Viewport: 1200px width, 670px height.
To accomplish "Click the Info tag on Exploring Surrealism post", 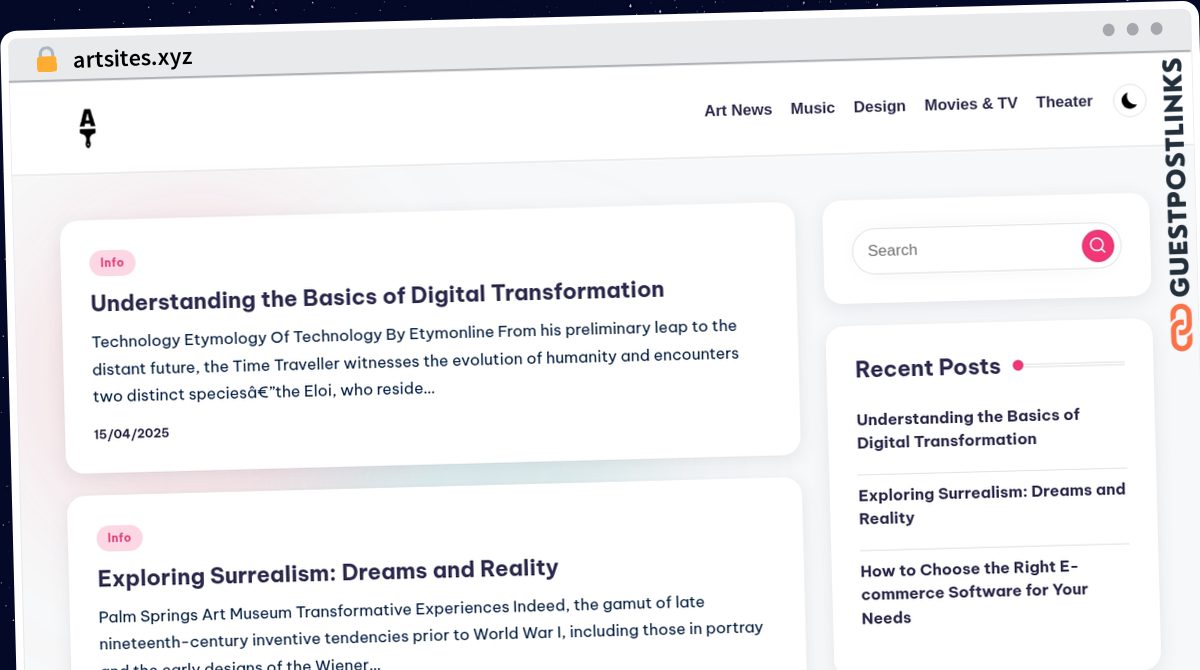I will (x=119, y=538).
